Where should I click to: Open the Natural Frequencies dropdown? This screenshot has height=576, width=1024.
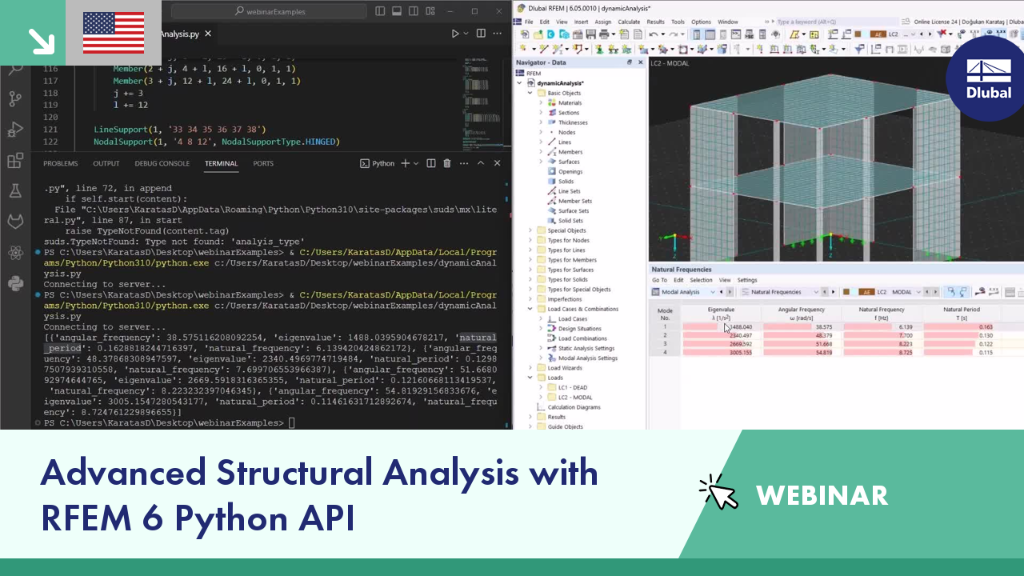(x=780, y=292)
